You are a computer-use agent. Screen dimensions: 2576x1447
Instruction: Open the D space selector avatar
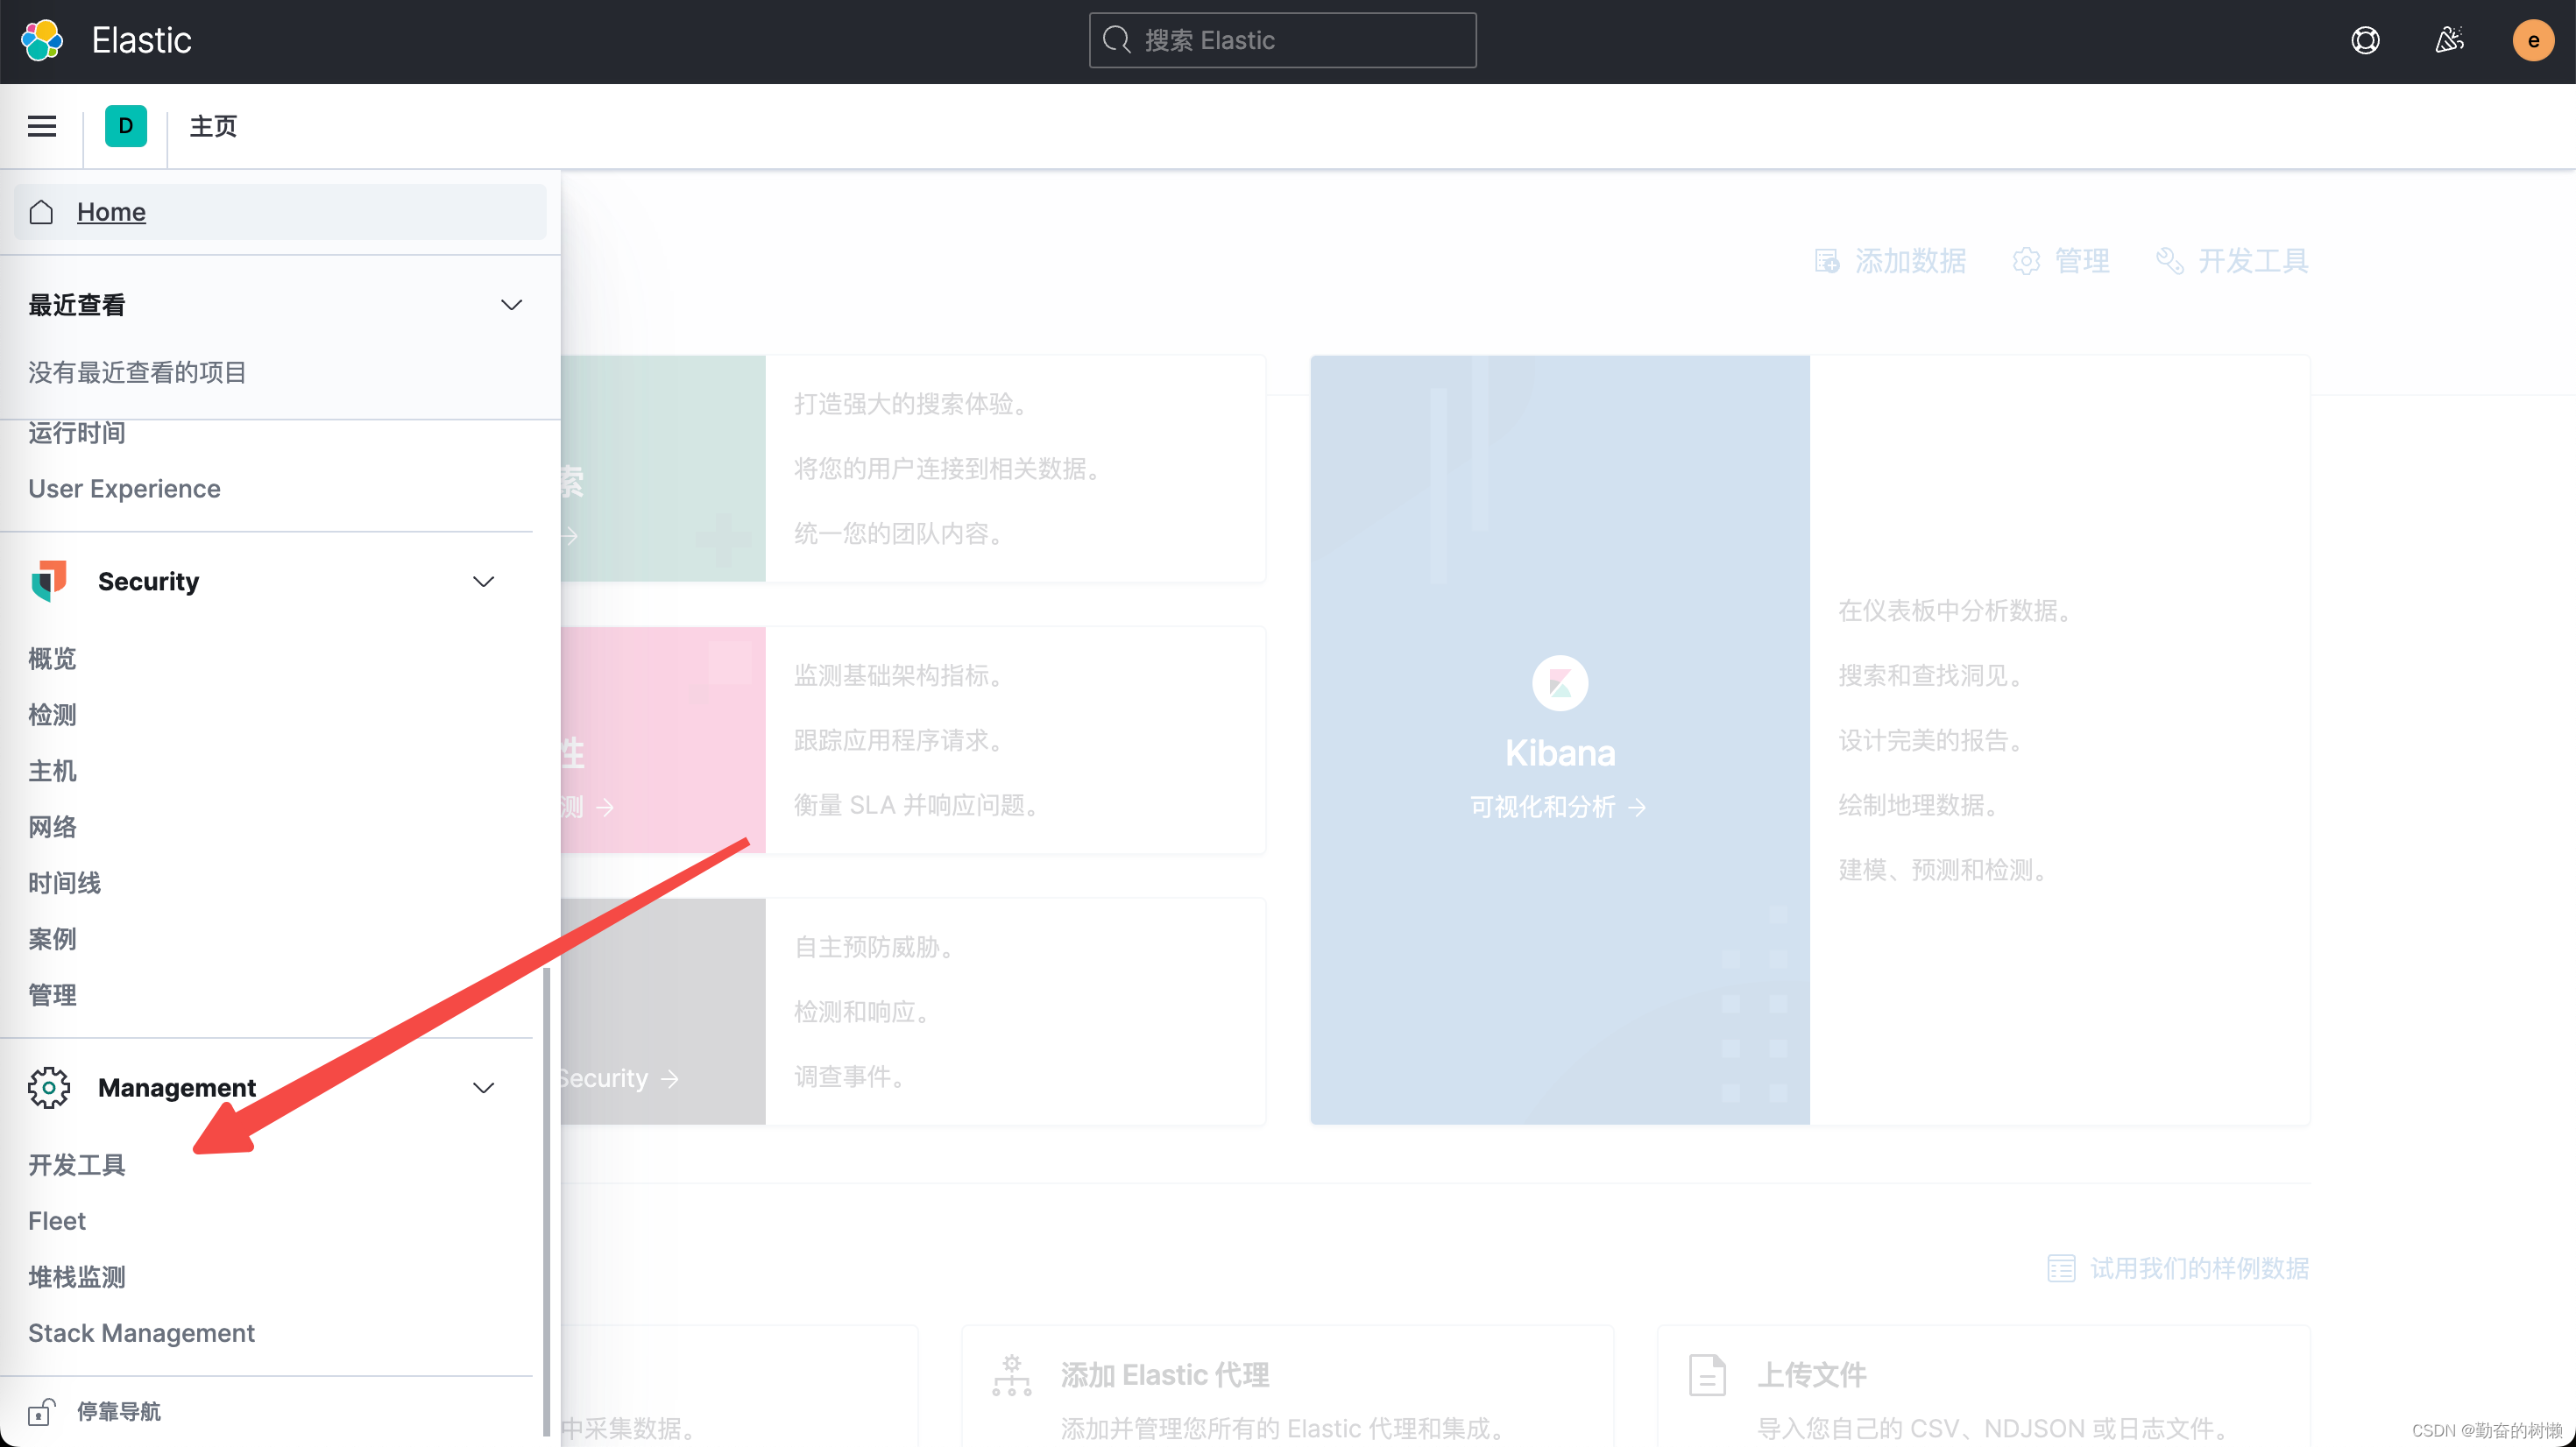click(126, 126)
